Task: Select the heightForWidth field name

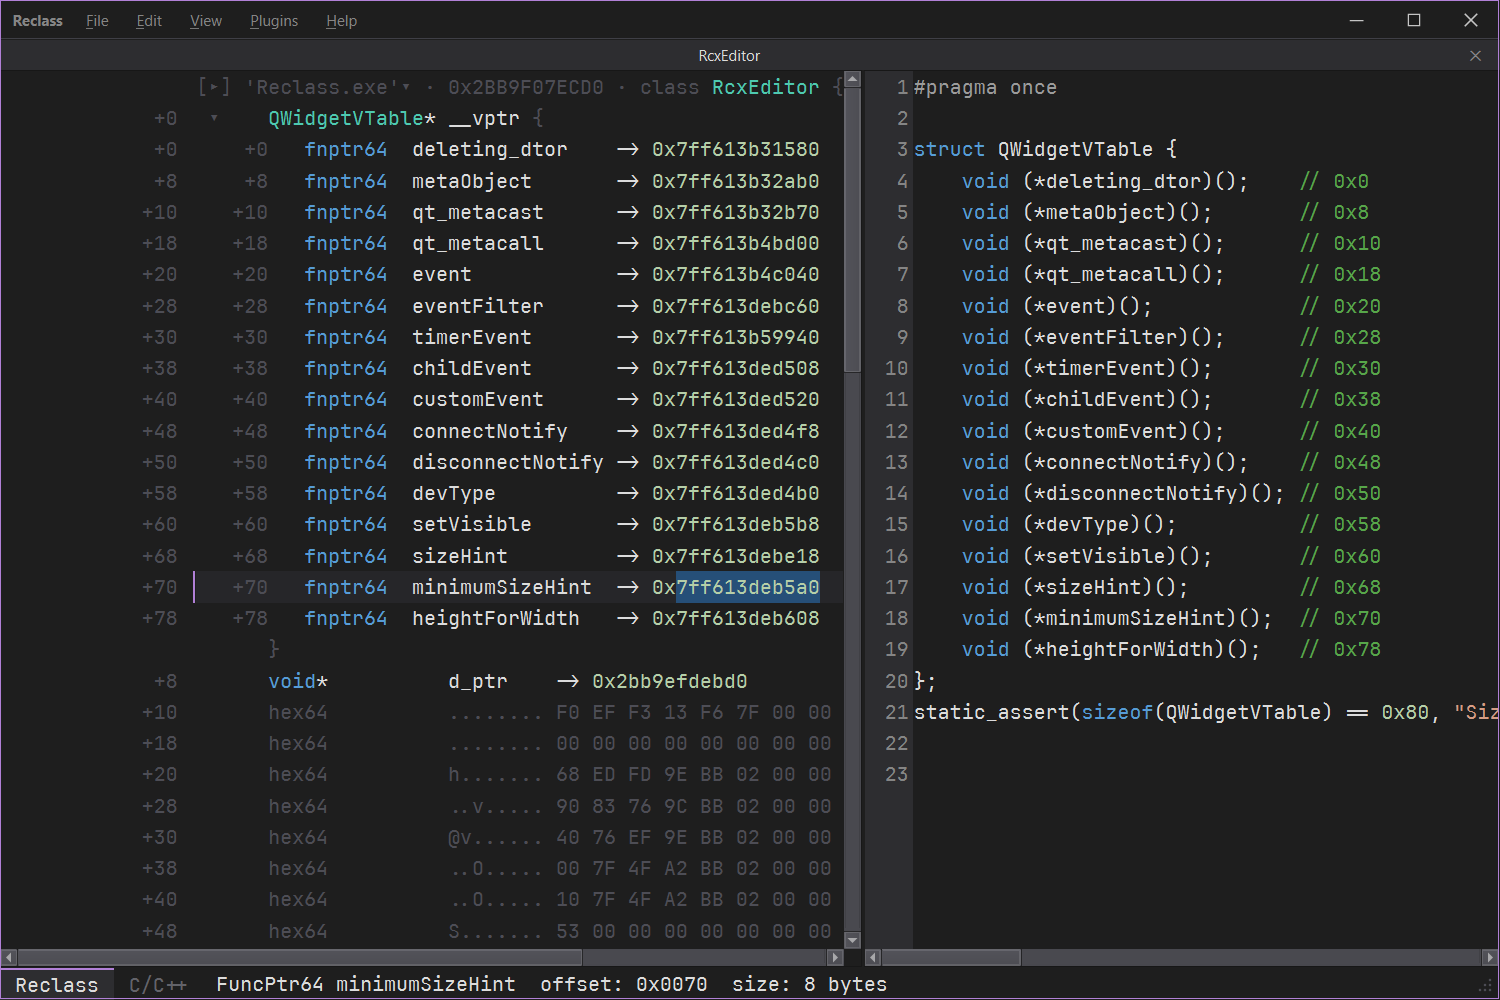Action: pyautogui.click(x=496, y=618)
